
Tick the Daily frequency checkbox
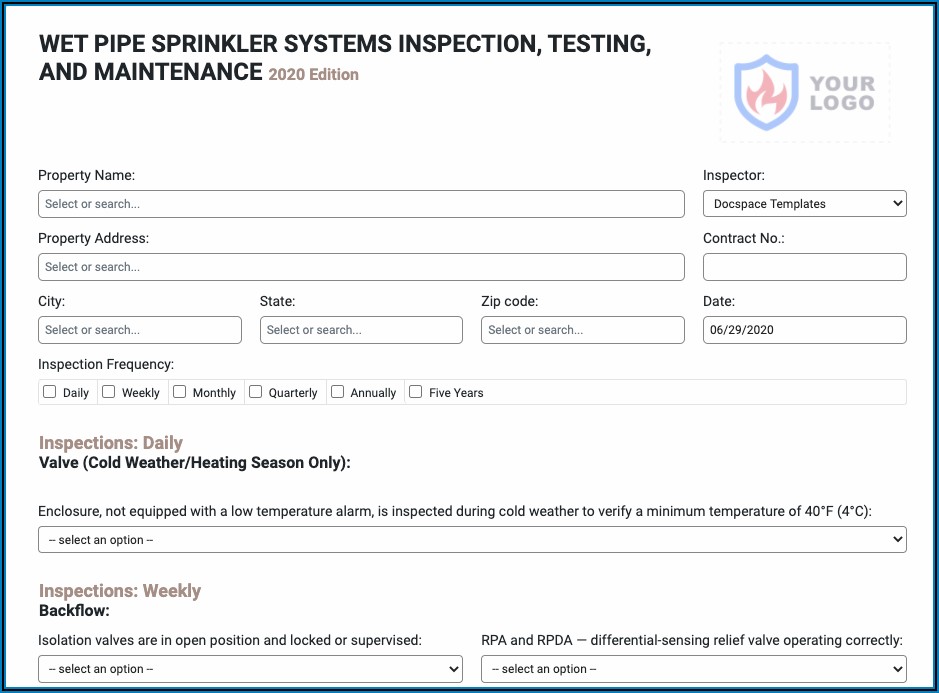[50, 392]
